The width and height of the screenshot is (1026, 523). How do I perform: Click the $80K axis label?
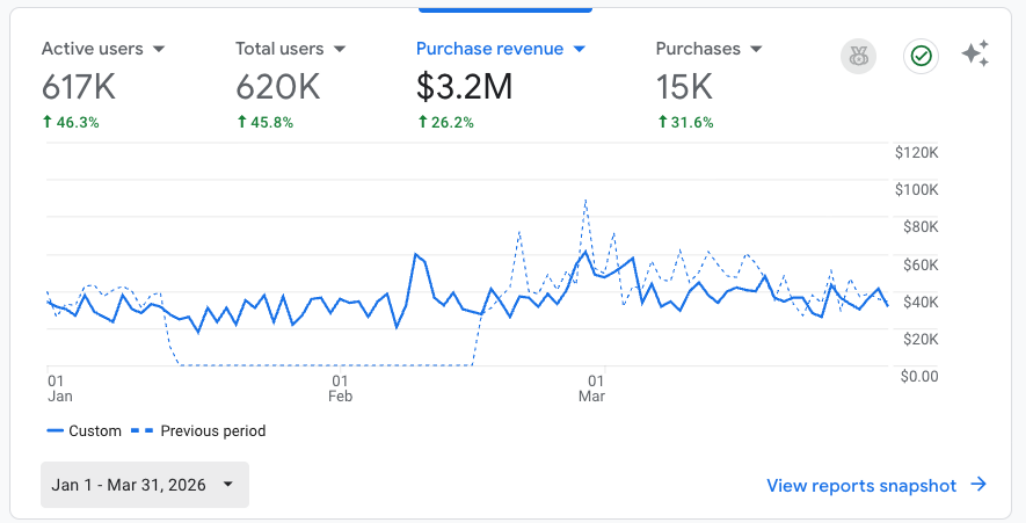pos(920,227)
